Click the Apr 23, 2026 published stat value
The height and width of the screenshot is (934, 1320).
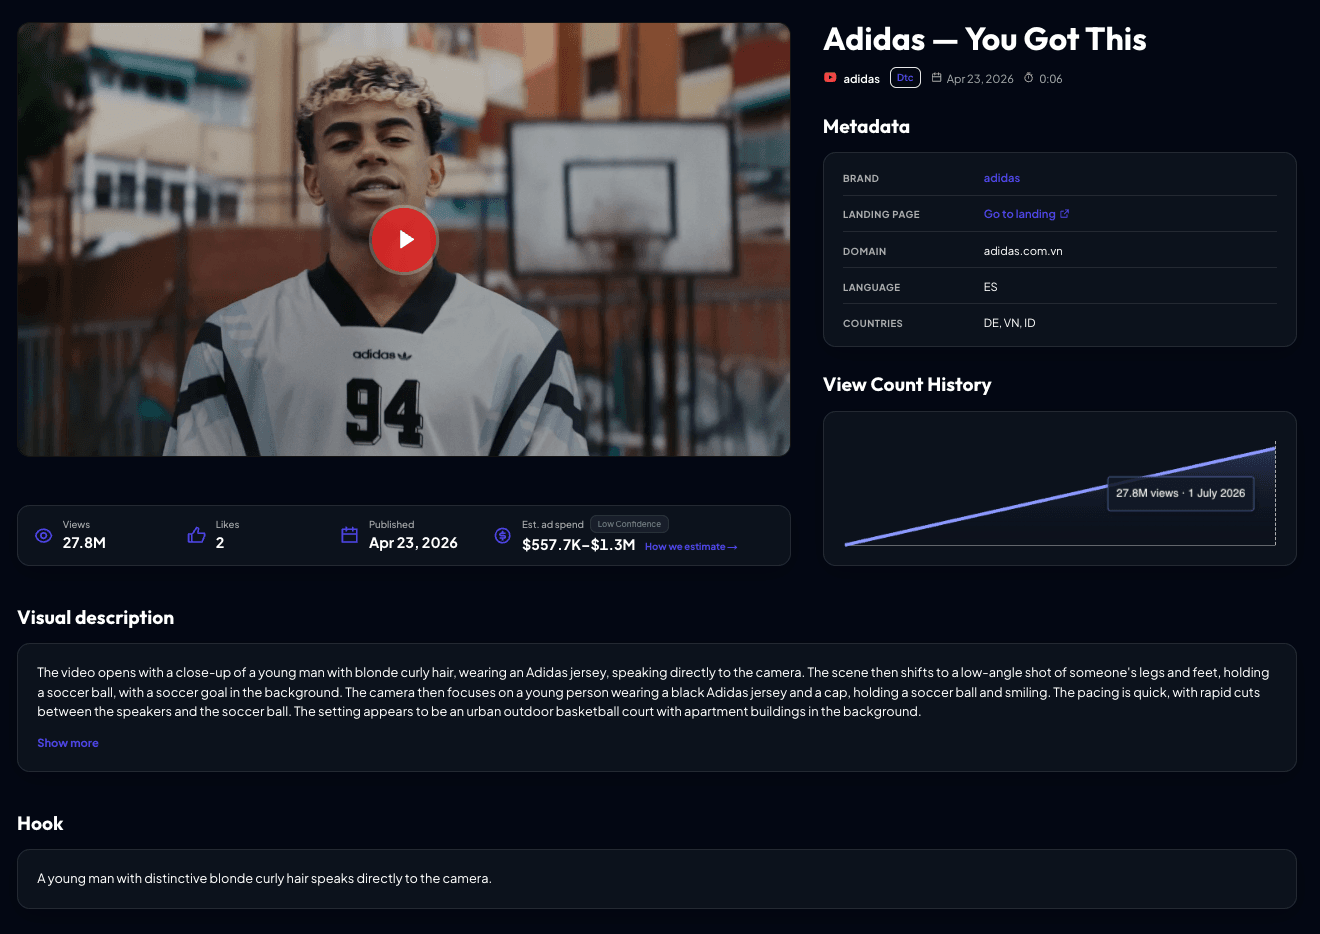(x=413, y=543)
